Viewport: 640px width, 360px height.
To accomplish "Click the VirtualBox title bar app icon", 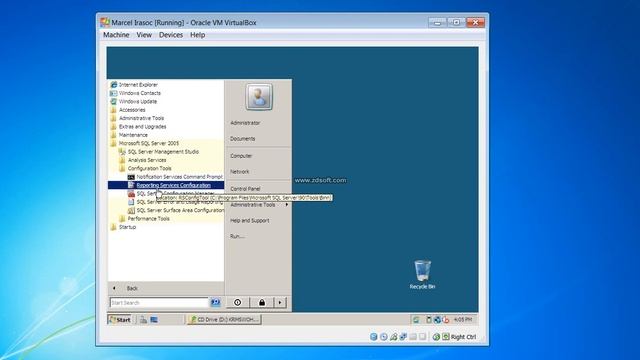I will point(105,22).
